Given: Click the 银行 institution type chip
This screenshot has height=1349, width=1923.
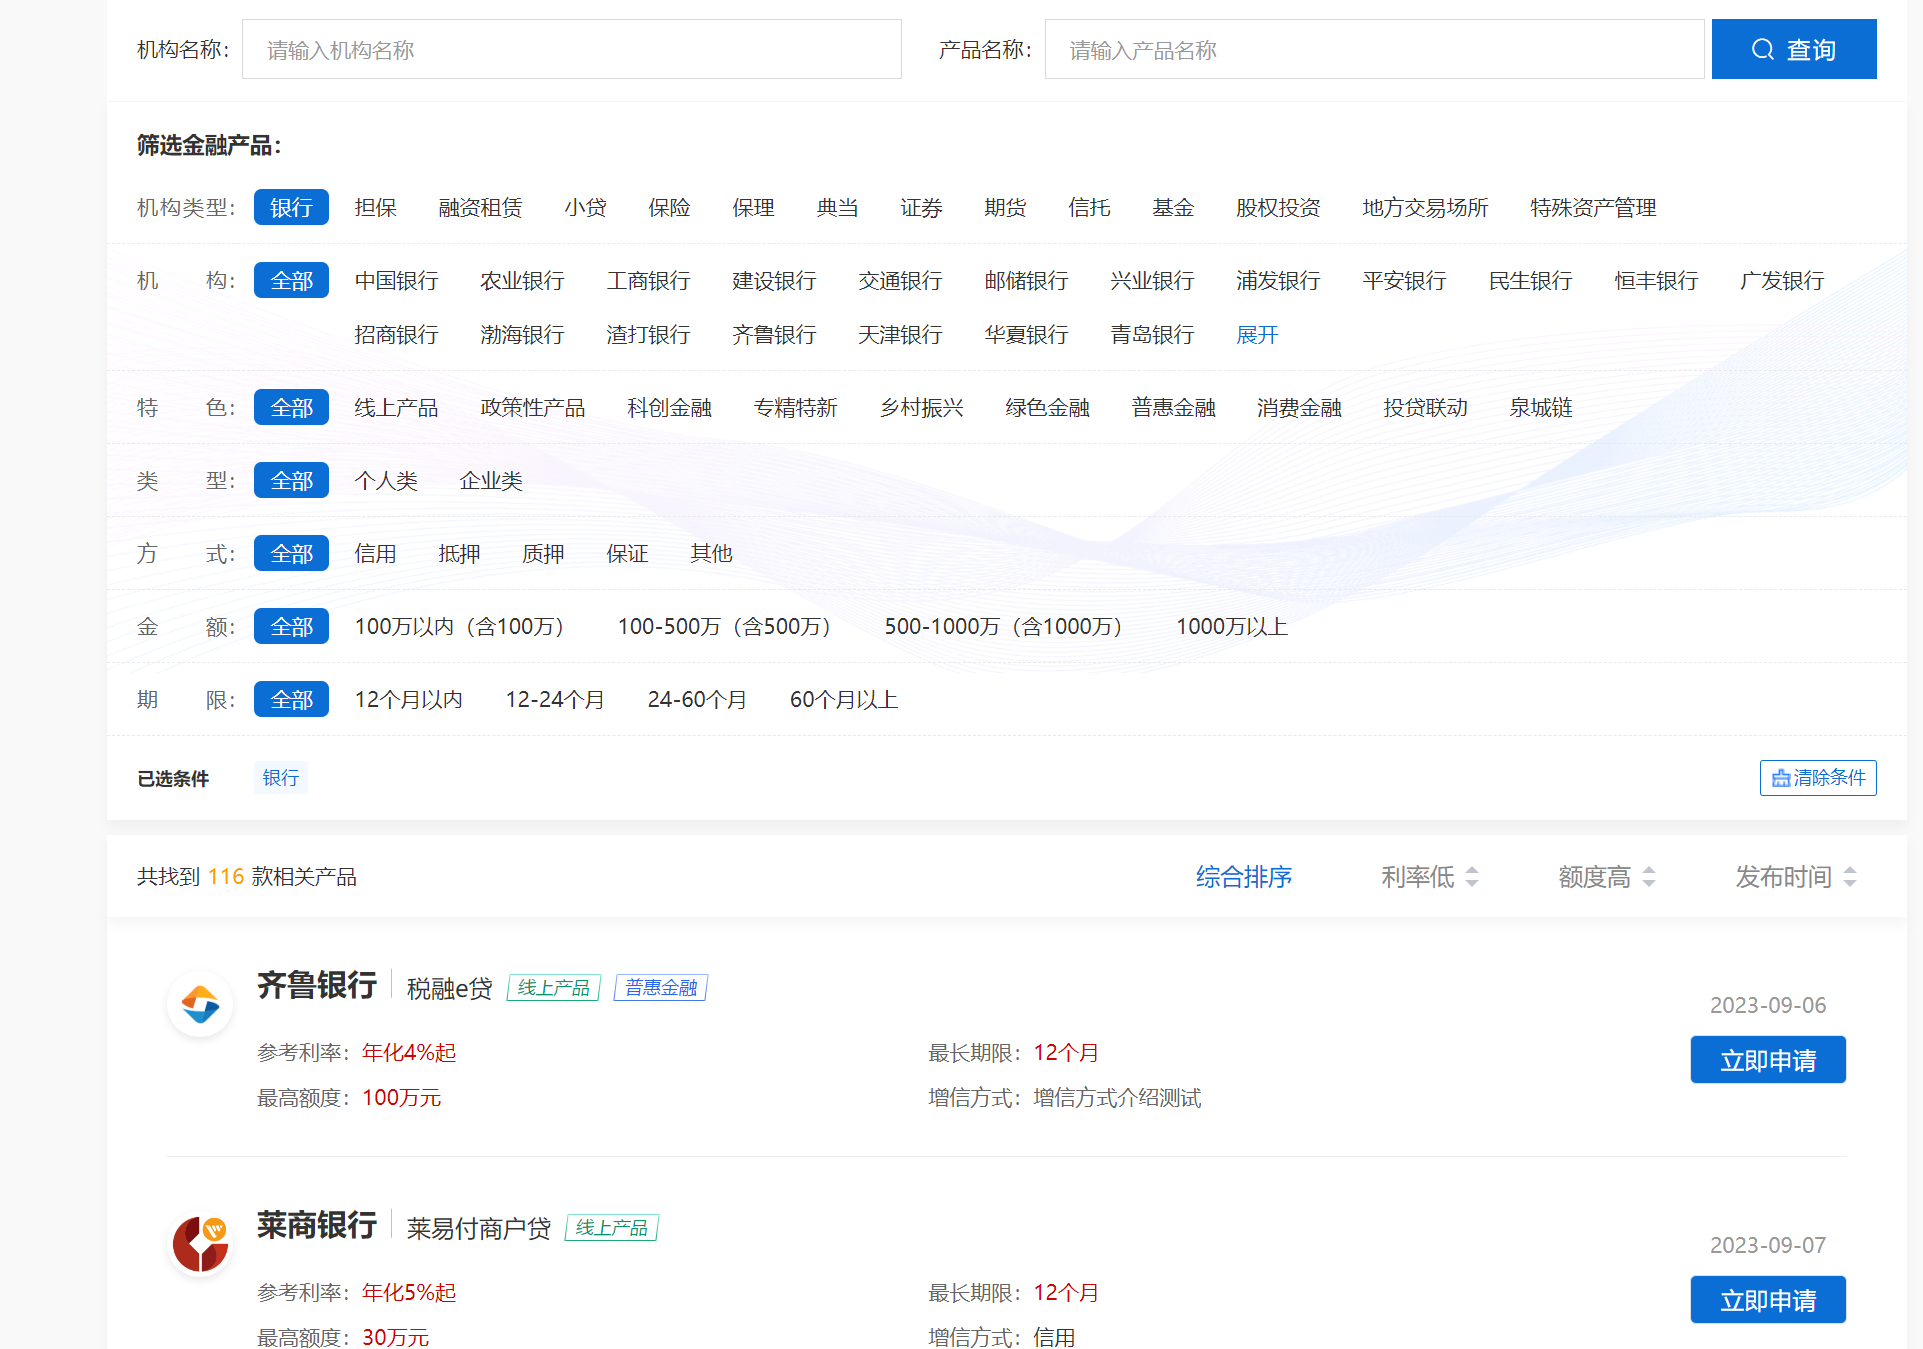Looking at the screenshot, I should [291, 207].
